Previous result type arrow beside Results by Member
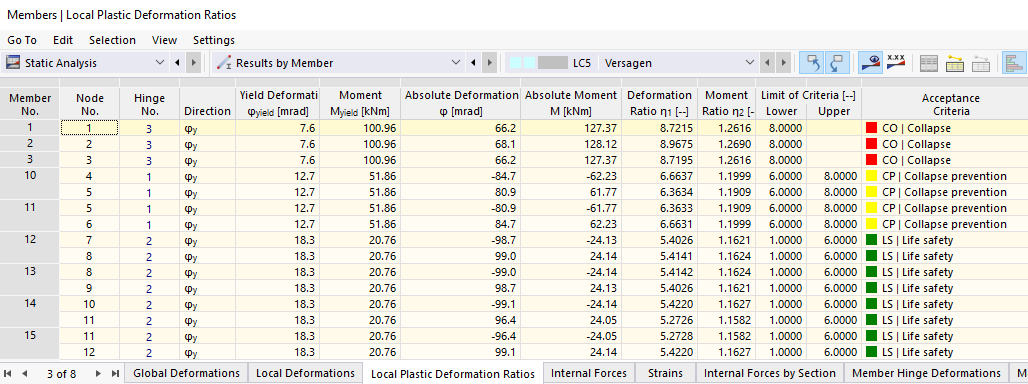 click(x=473, y=63)
